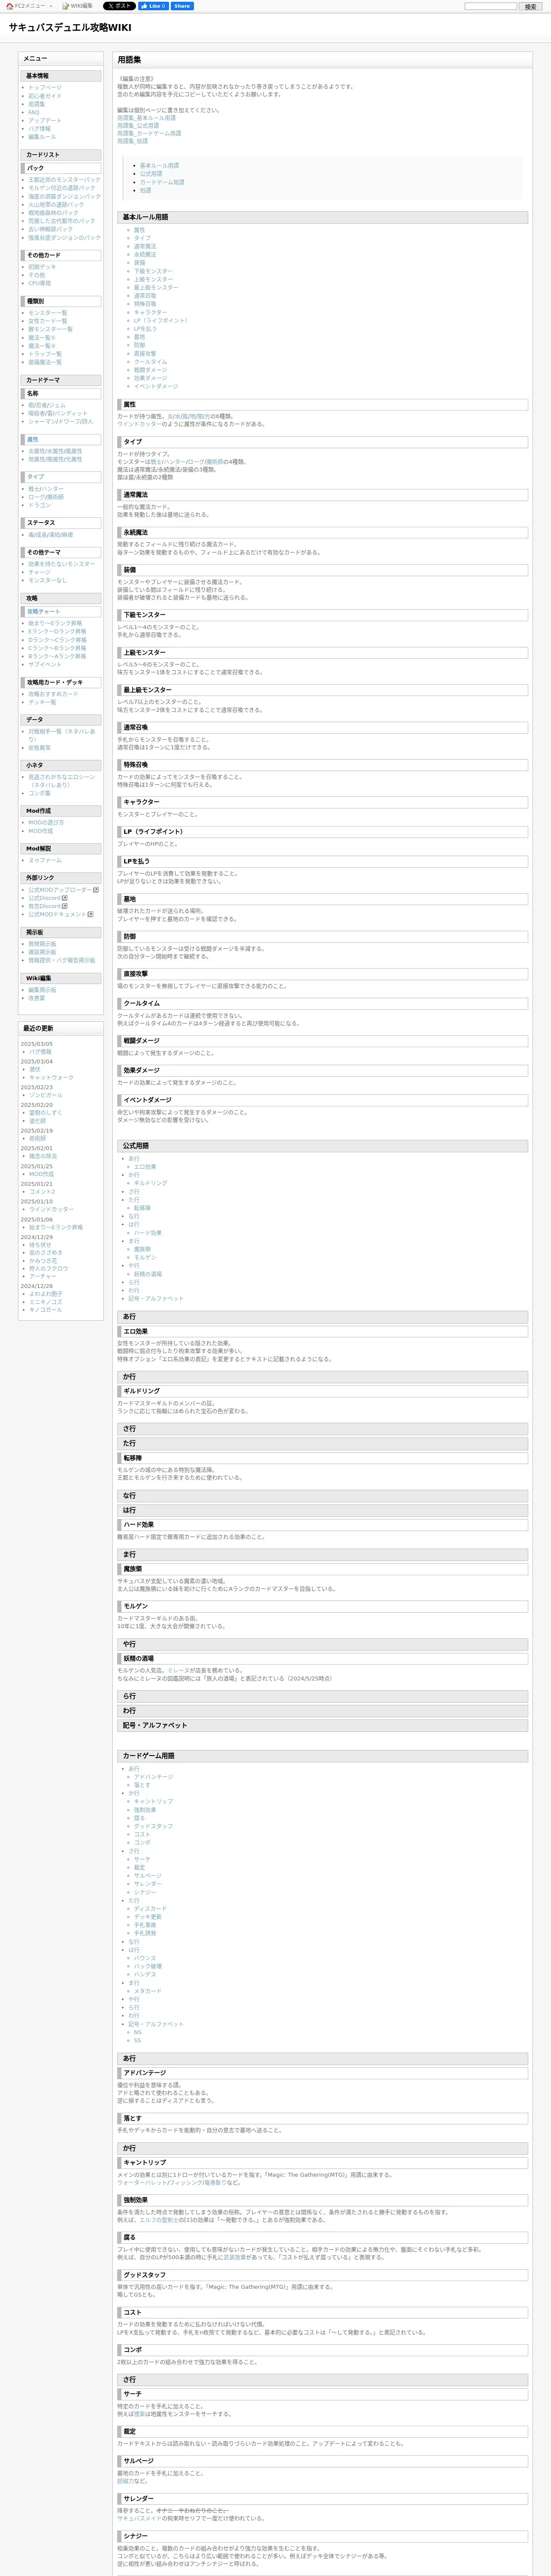Jump to ギルドリング in 公式用語 contents
Viewport: 551px width, 2576px height.
(x=151, y=1183)
